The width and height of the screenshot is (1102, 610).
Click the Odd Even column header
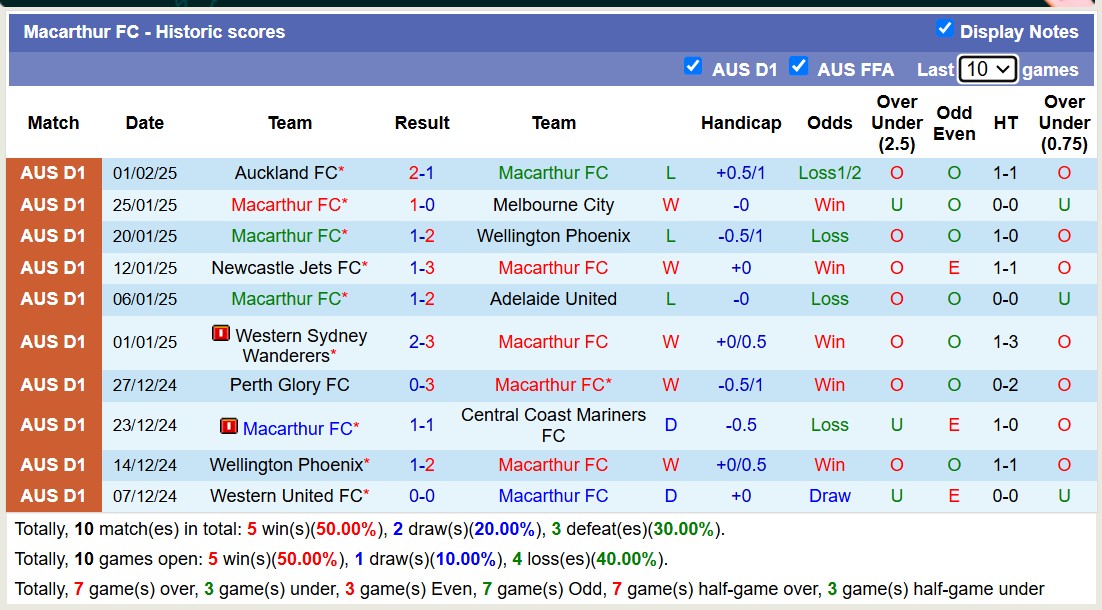(954, 123)
